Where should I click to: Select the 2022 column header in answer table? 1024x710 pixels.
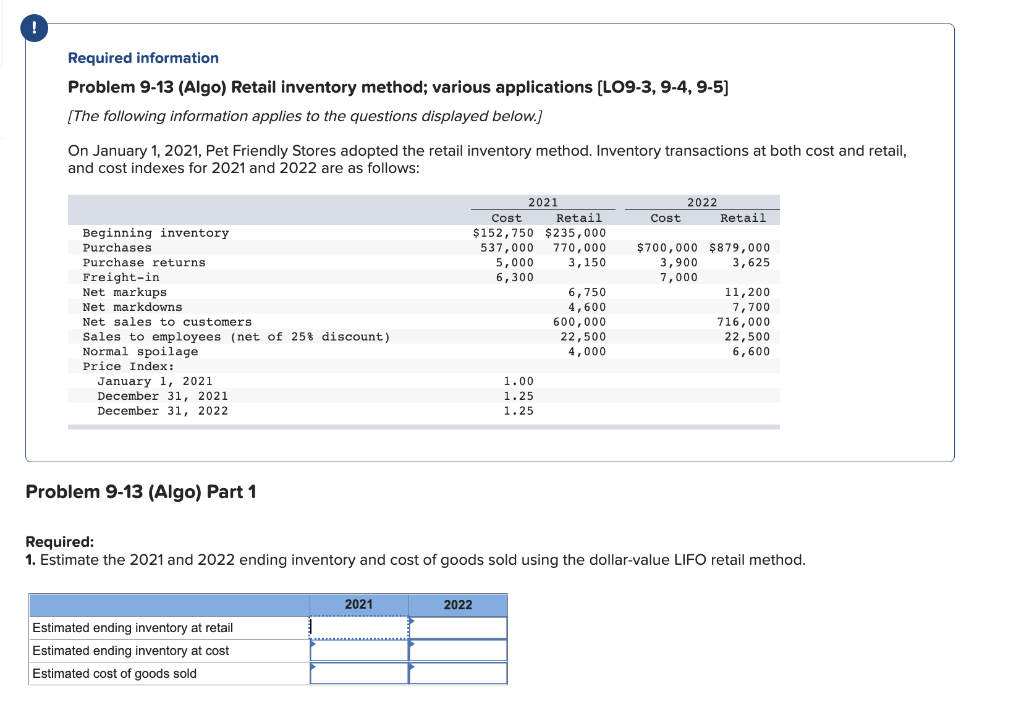tap(458, 604)
